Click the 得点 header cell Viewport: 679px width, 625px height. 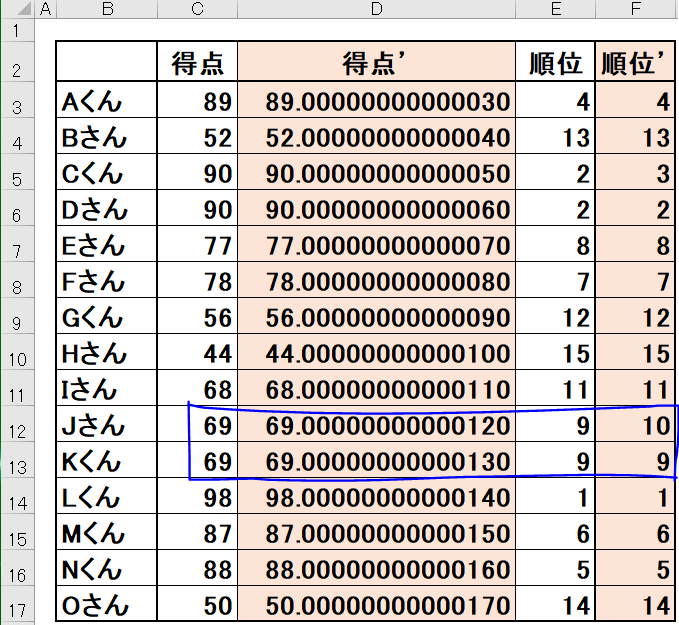point(197,61)
